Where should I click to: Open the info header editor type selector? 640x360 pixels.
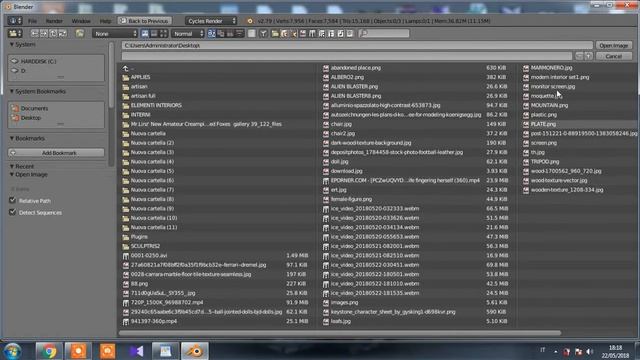pos(15,21)
